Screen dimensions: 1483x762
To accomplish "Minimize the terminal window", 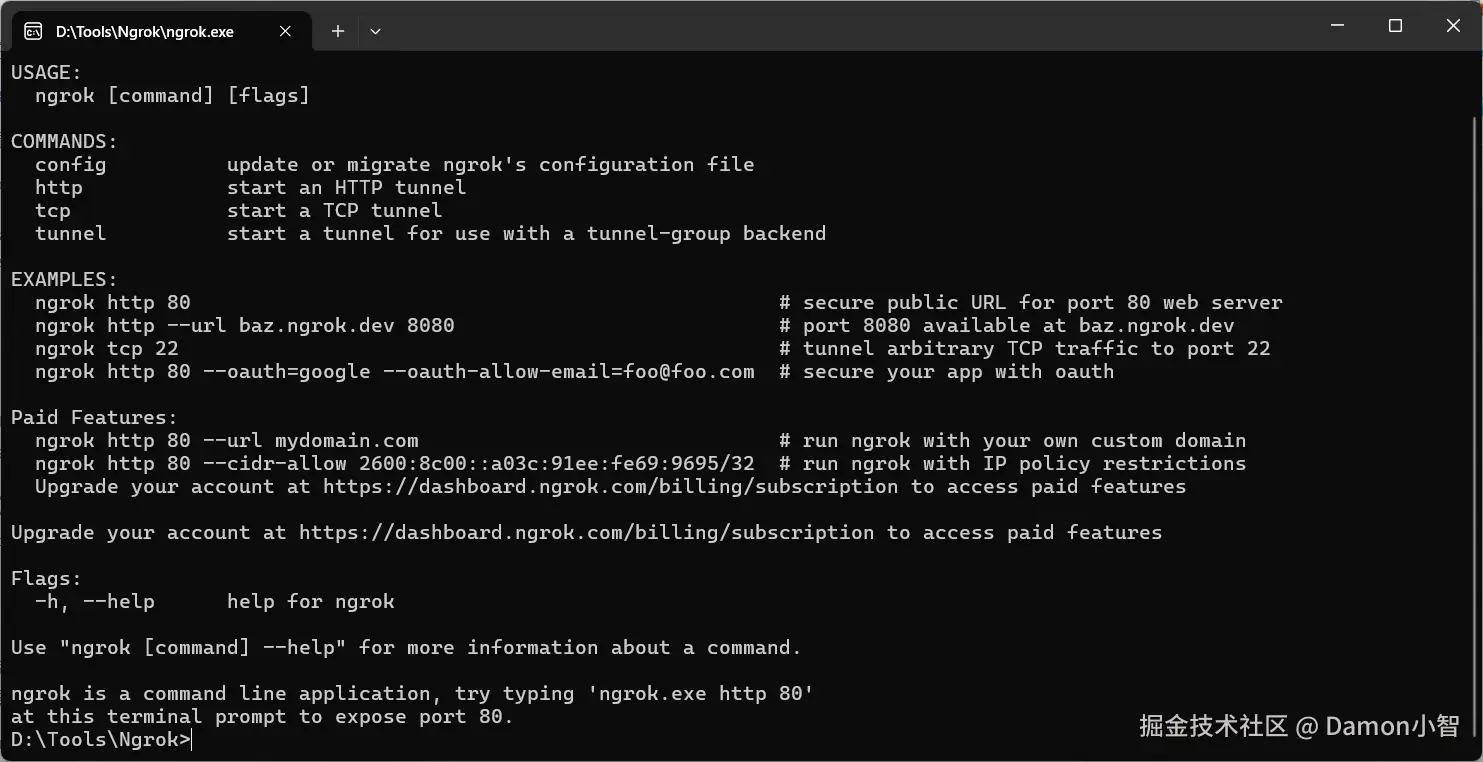I will 1337,26.
